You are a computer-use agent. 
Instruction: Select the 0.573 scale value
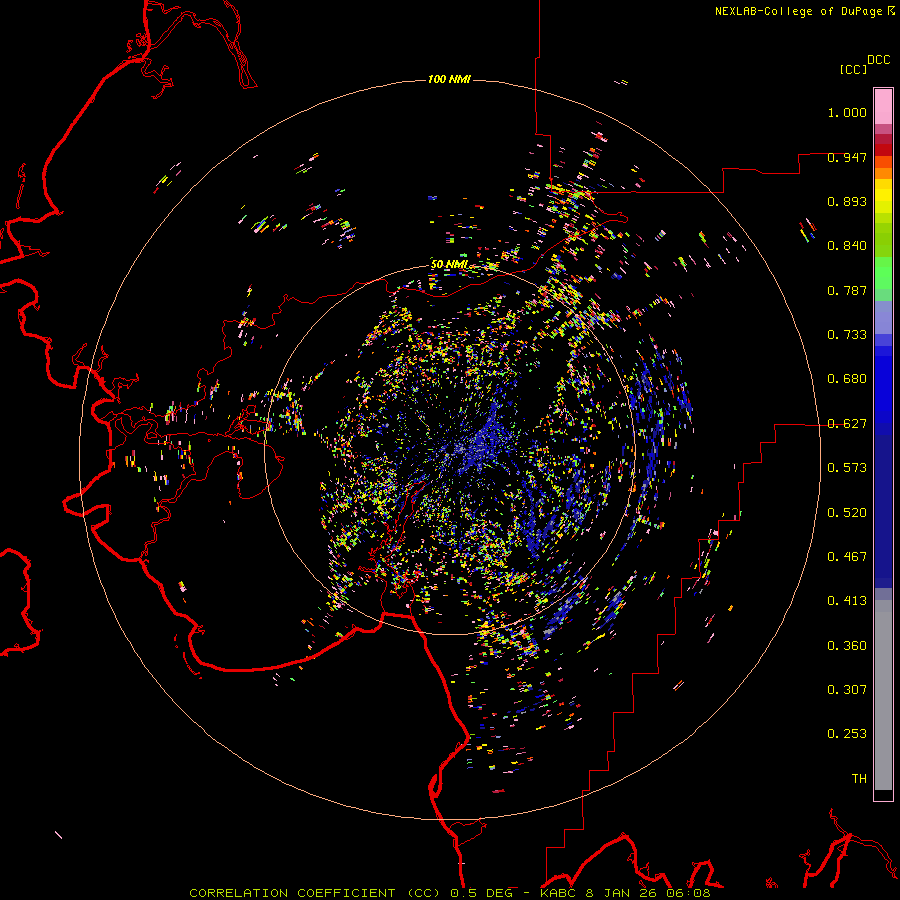(847, 468)
